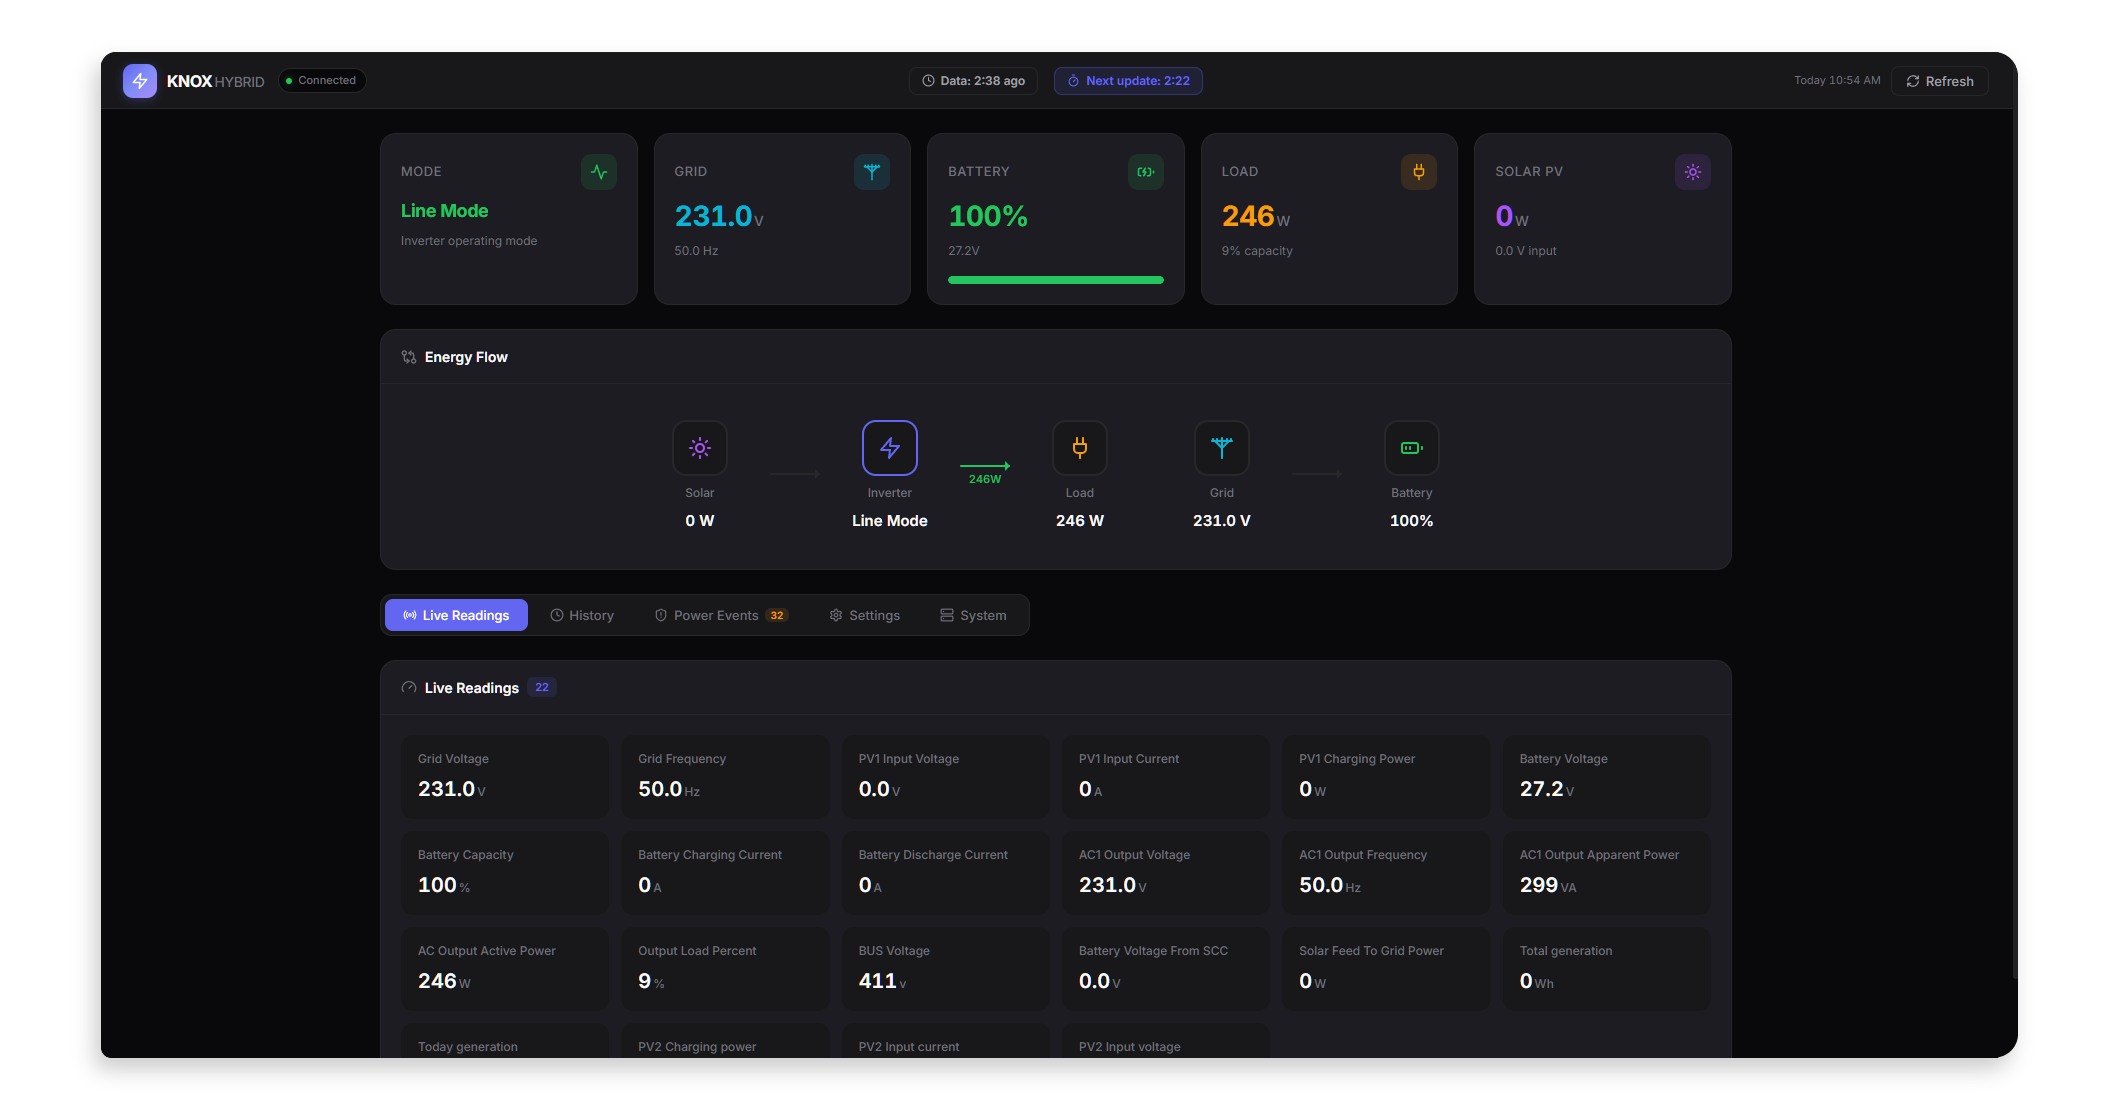Click the PV1 Input Current reading tile
The width and height of the screenshot is (2117, 1106).
(x=1166, y=777)
